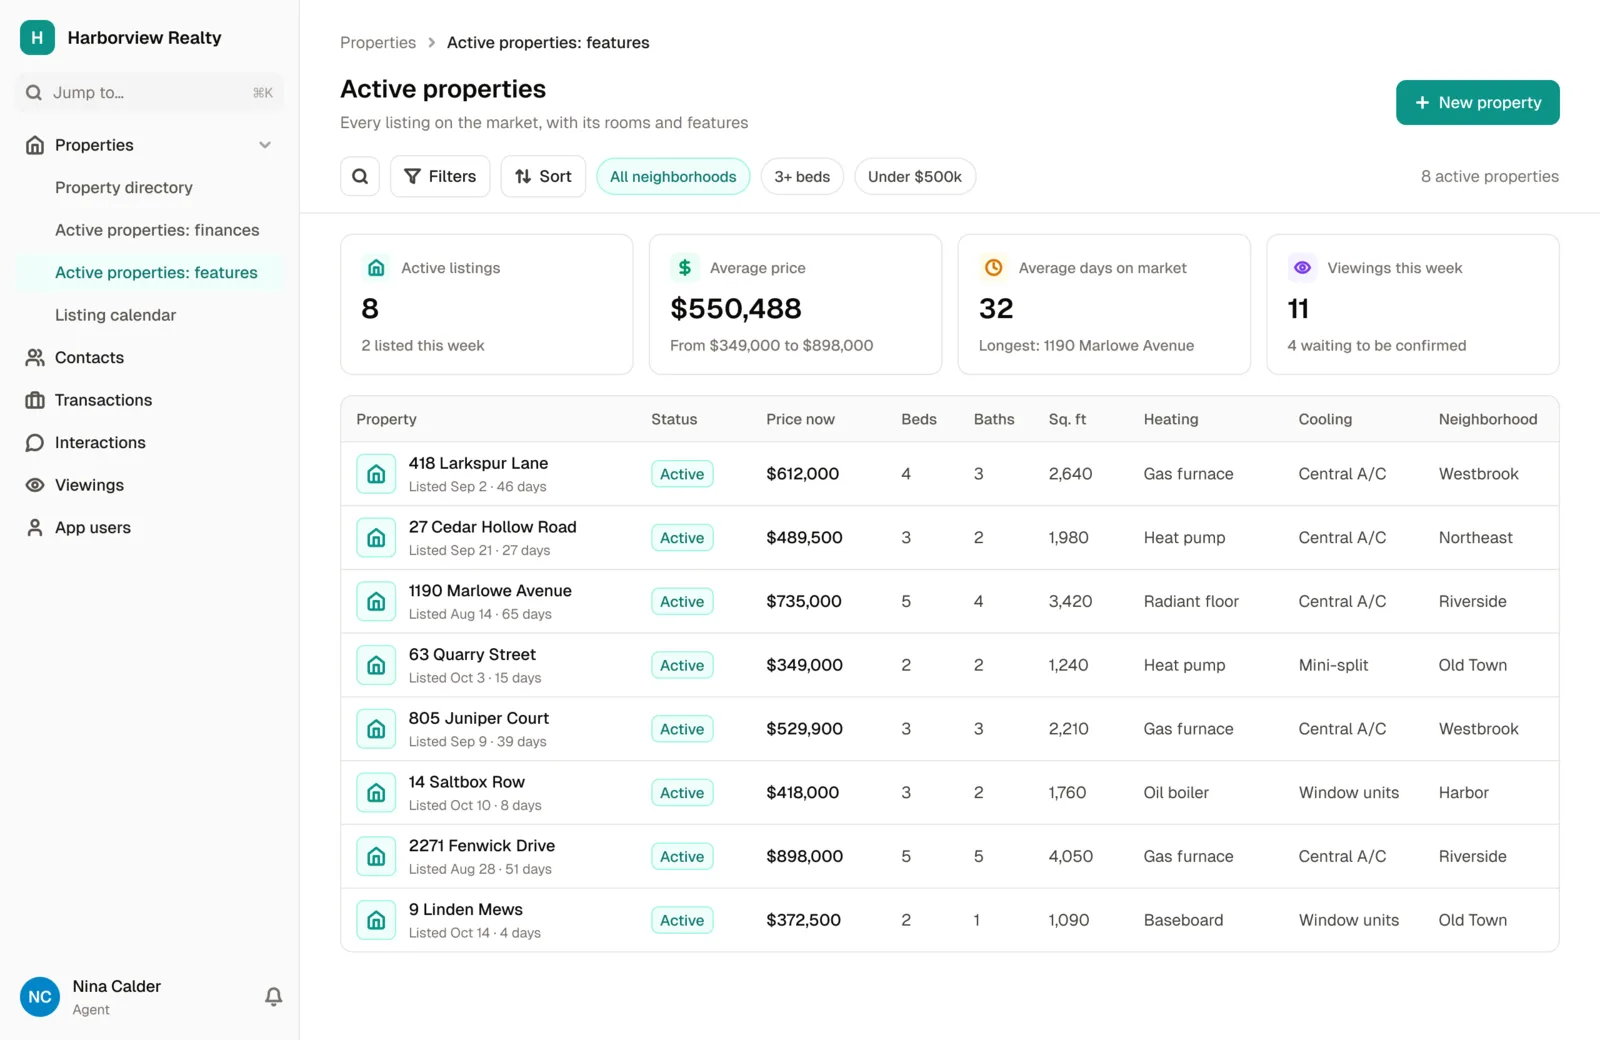Open the Sort options
The image size is (1600, 1040).
pyautogui.click(x=543, y=176)
